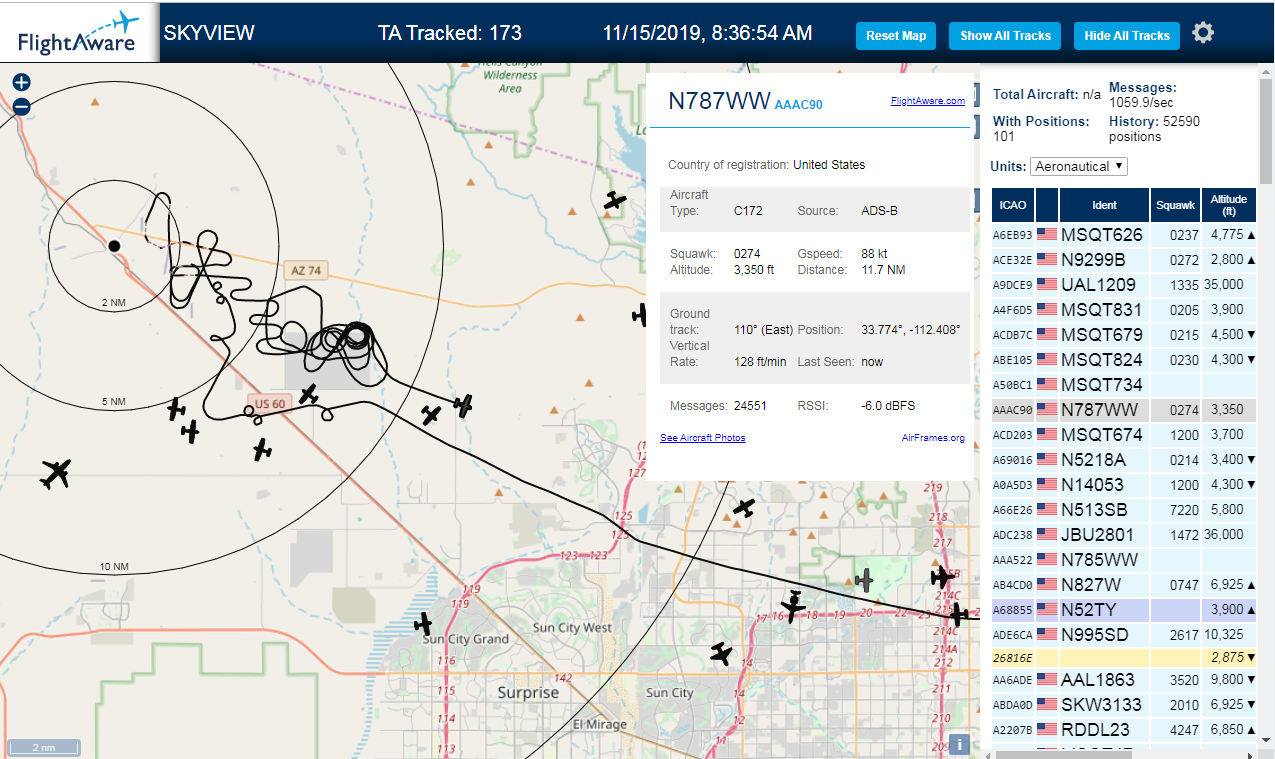Select the N995SD row

1124,635
